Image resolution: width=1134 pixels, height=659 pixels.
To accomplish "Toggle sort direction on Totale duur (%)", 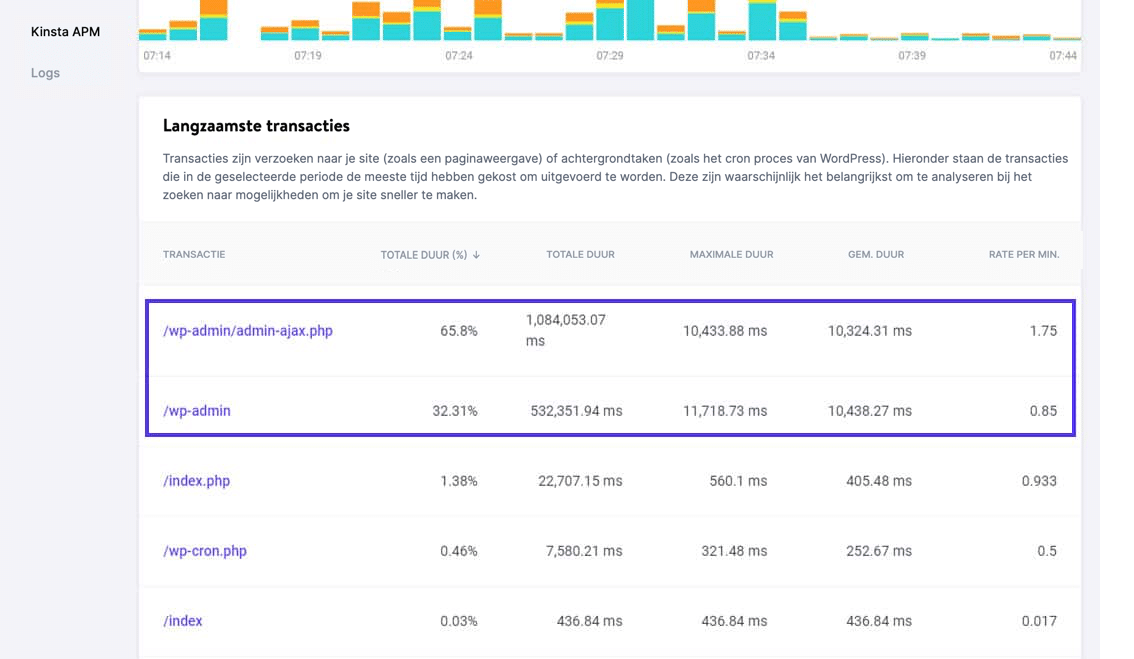I will pyautogui.click(x=427, y=254).
